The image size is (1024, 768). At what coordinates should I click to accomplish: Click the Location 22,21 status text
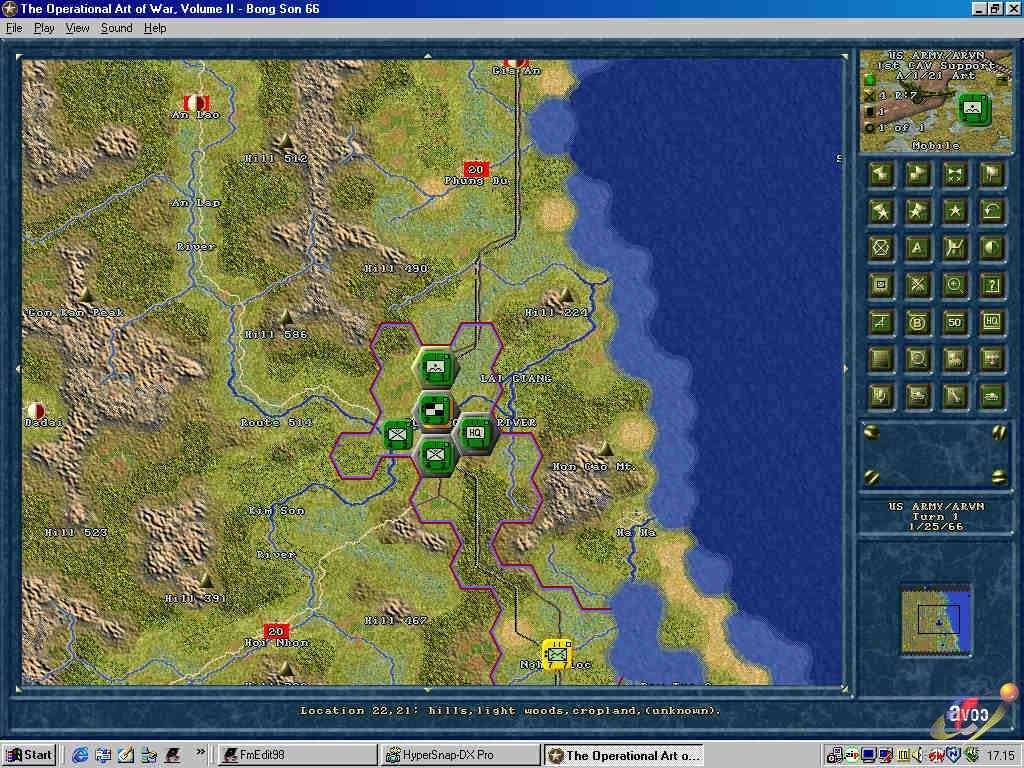coord(510,711)
